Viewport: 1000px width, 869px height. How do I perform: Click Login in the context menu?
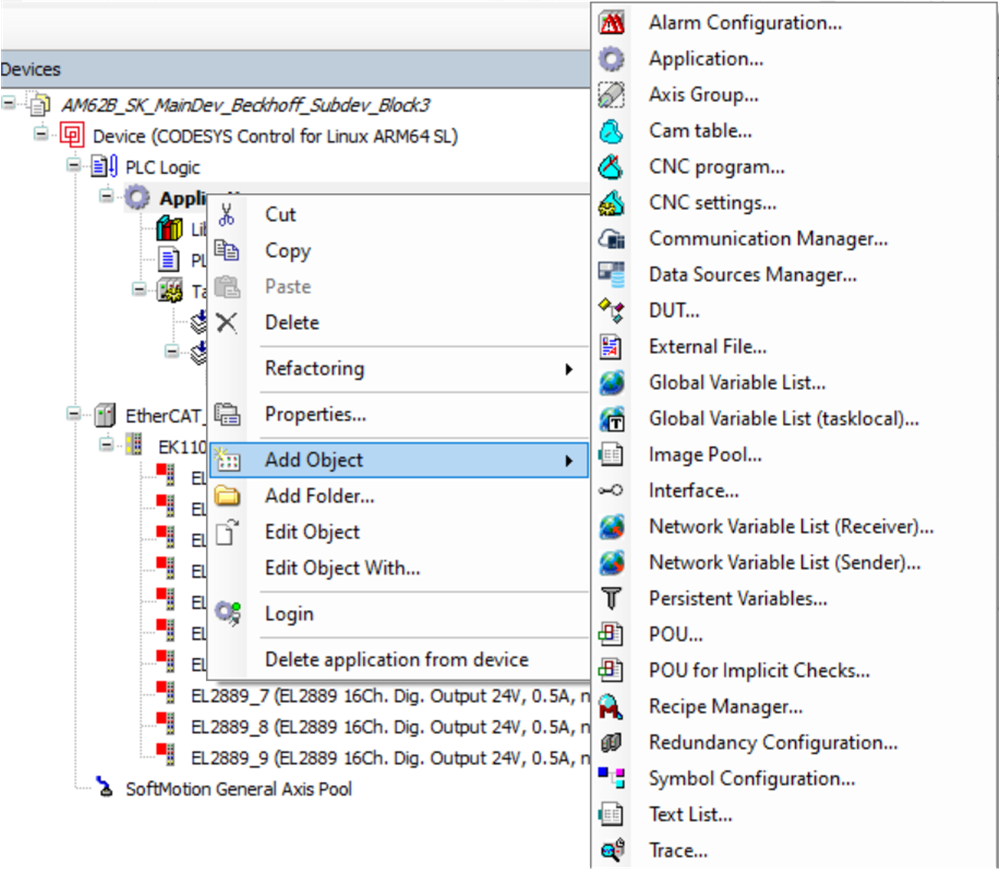(x=289, y=614)
